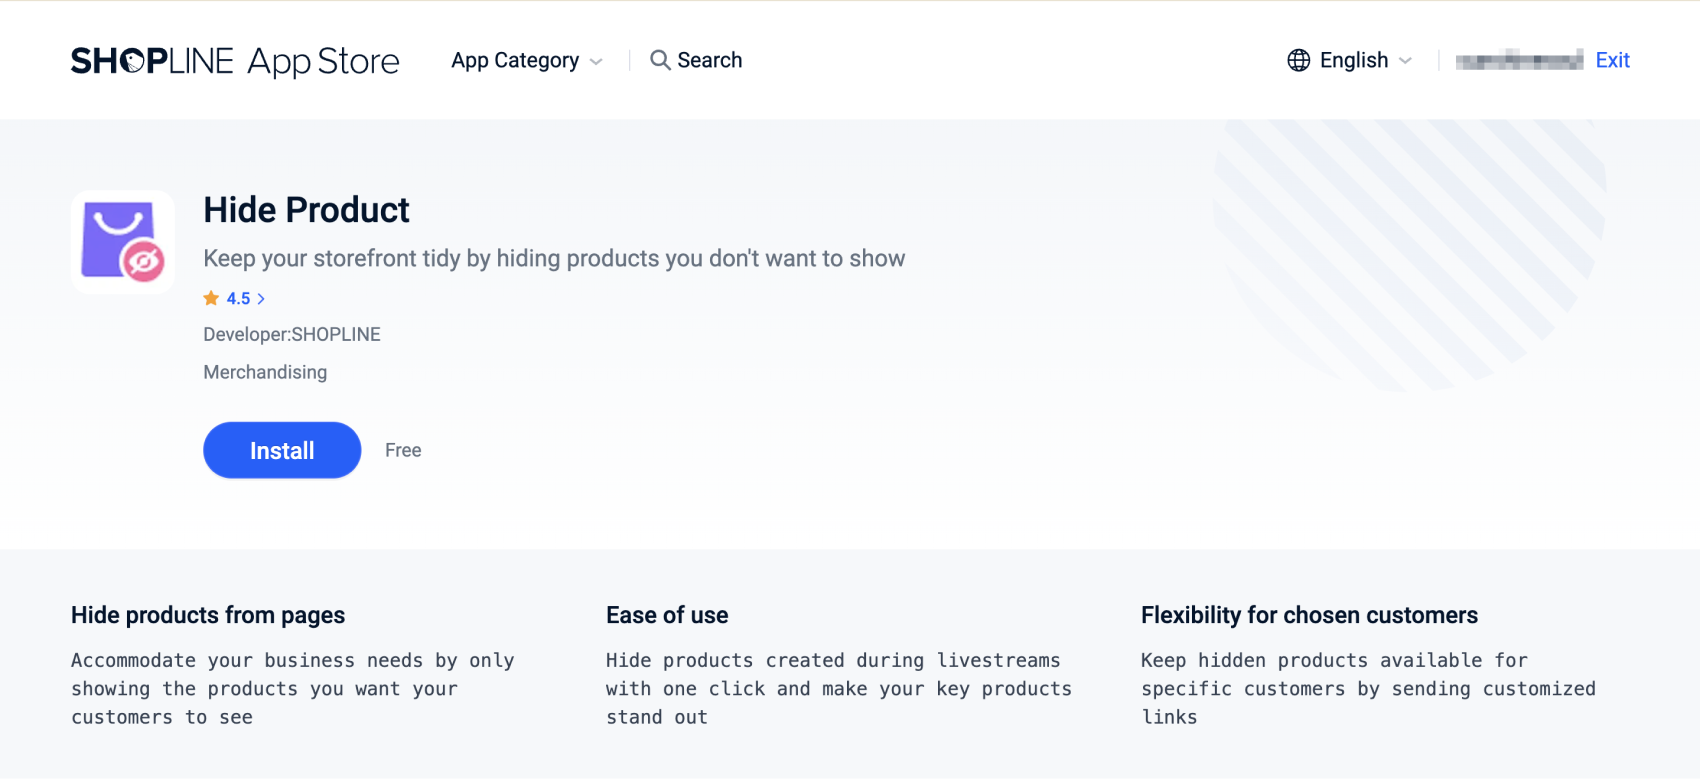Click the magnifying glass search icon
This screenshot has height=783, width=1700.
(x=660, y=60)
